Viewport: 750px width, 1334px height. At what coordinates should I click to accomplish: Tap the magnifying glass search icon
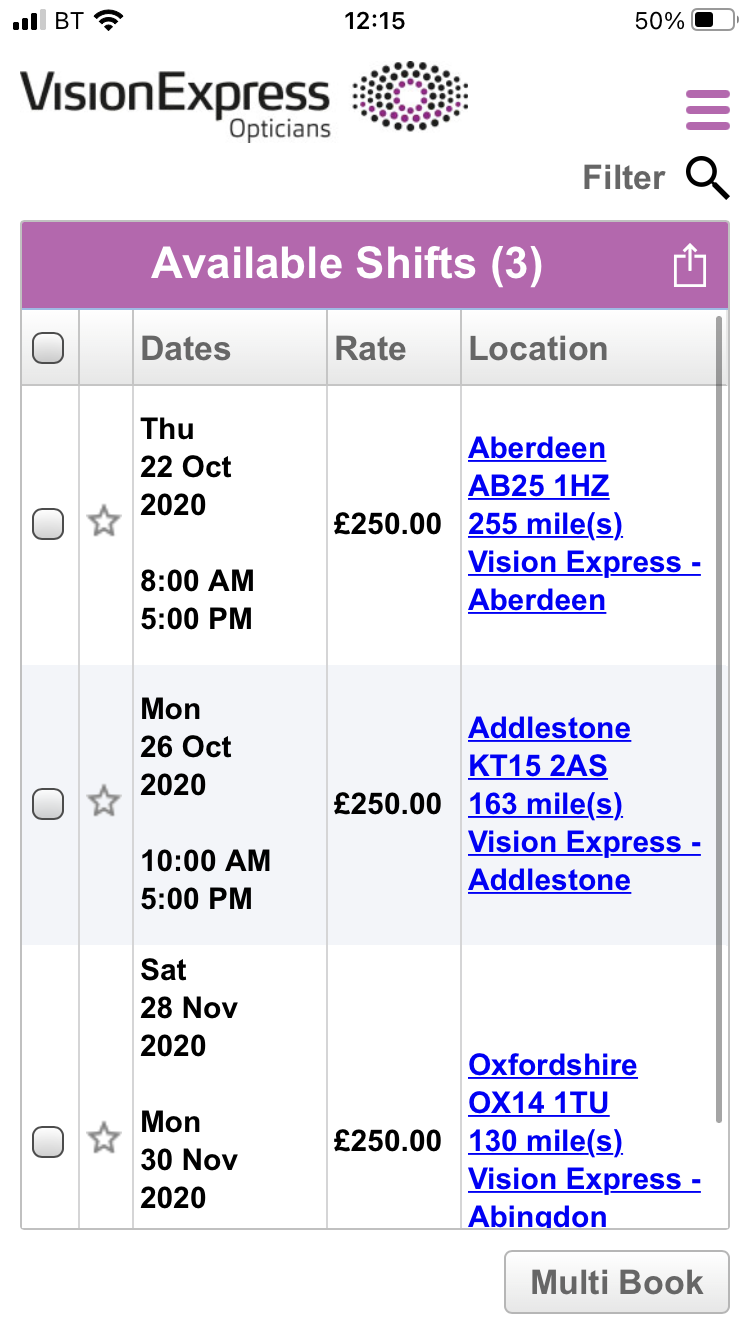(x=707, y=178)
